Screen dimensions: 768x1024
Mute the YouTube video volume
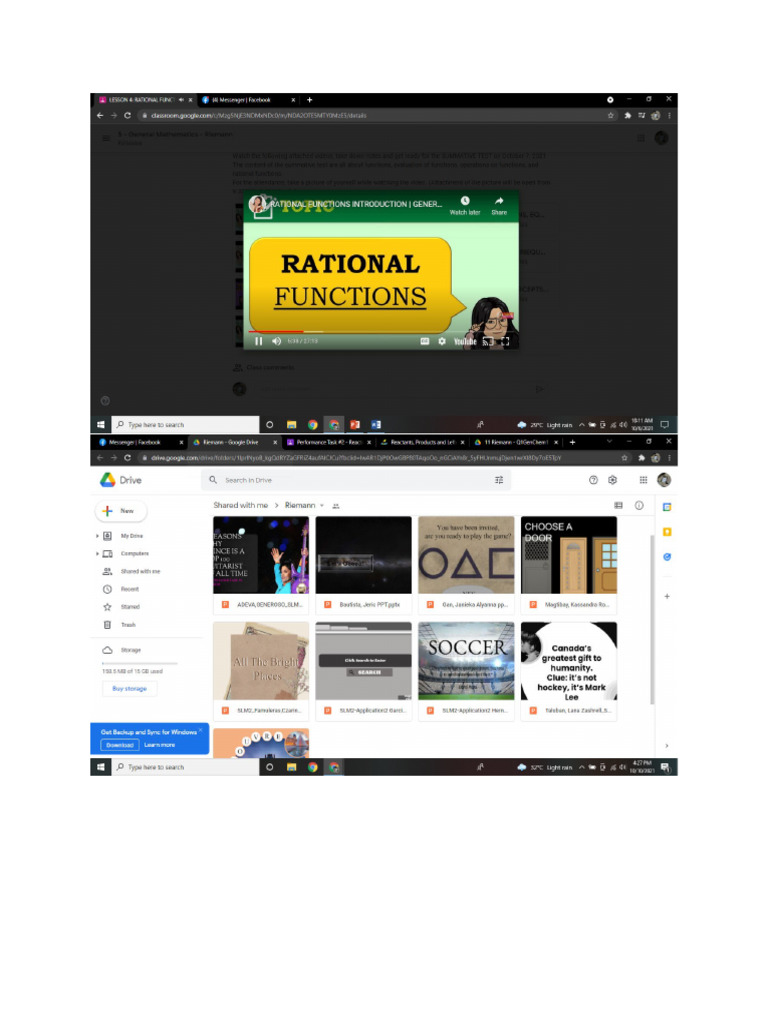[x=276, y=341]
